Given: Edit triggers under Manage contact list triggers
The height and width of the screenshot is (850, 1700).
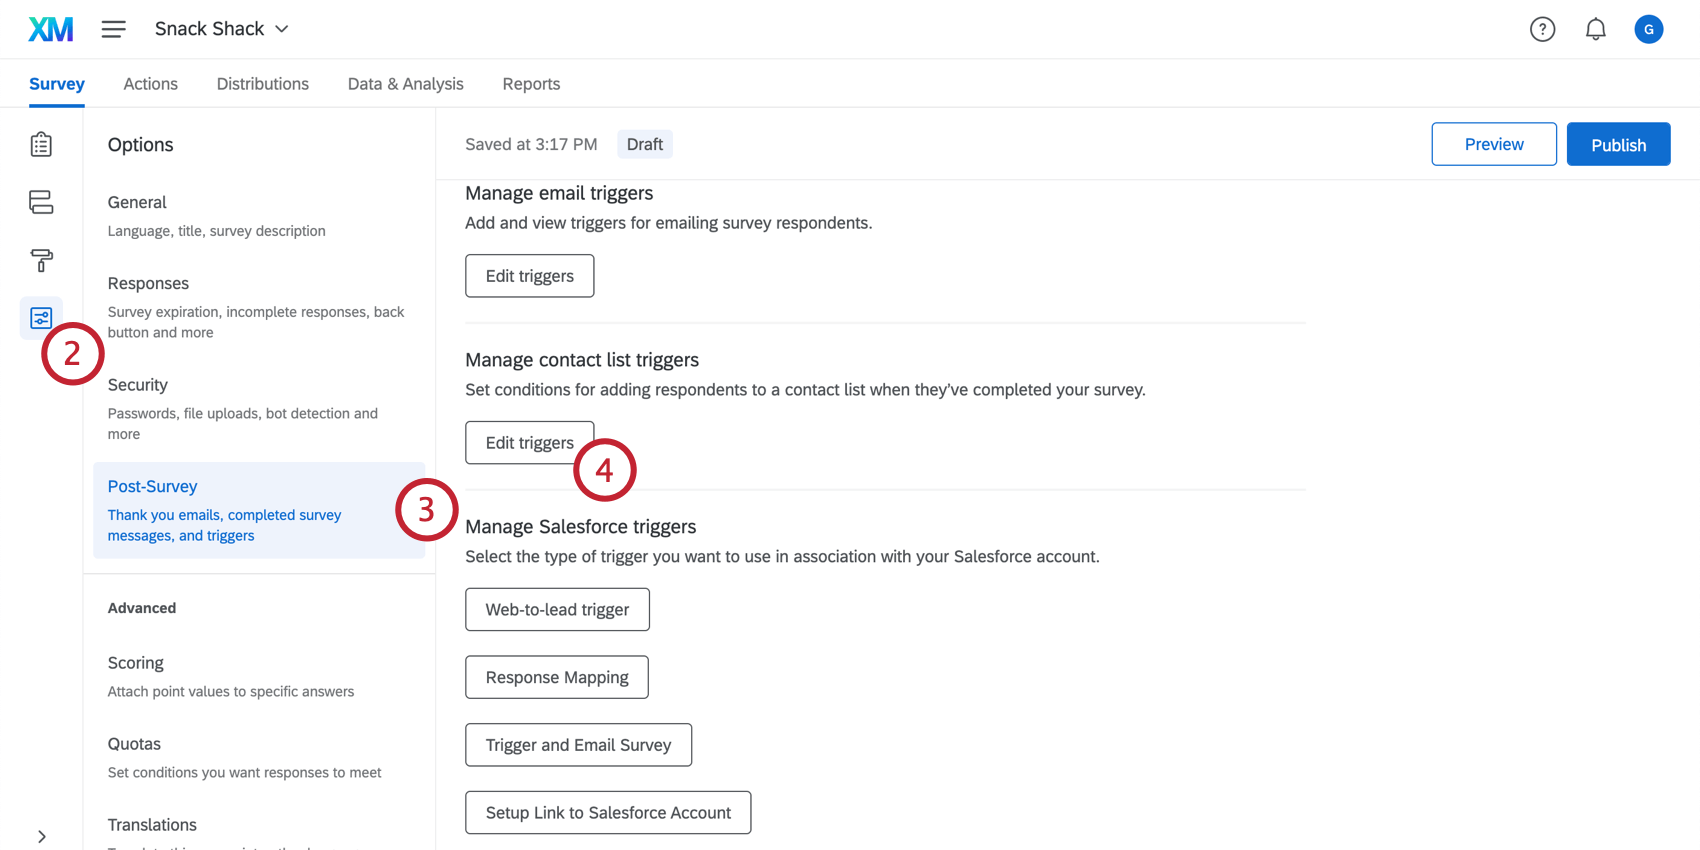Looking at the screenshot, I should [529, 442].
